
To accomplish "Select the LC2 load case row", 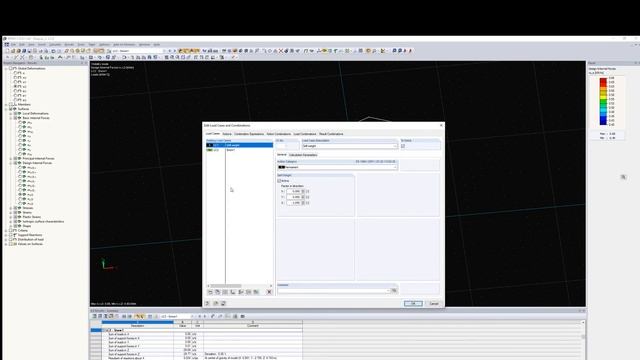I will coord(239,150).
